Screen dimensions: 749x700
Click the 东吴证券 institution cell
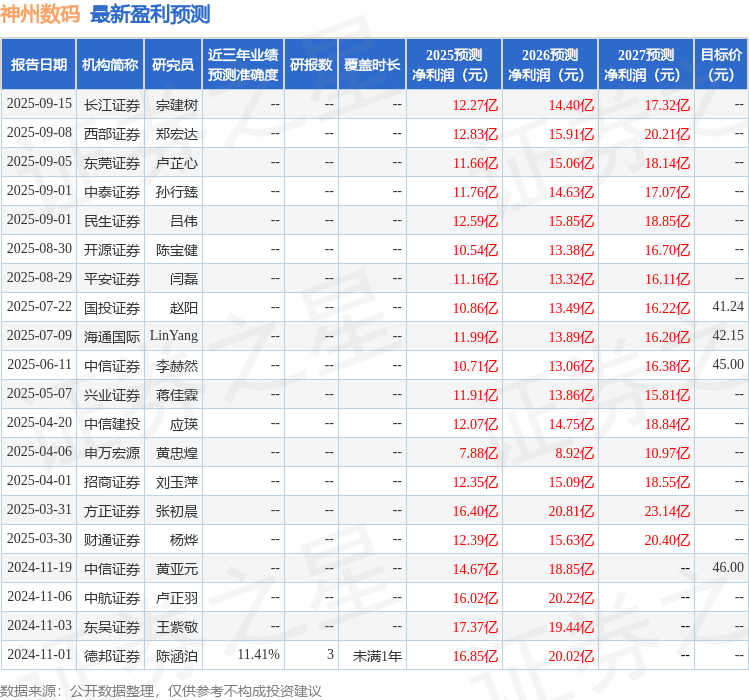point(112,627)
